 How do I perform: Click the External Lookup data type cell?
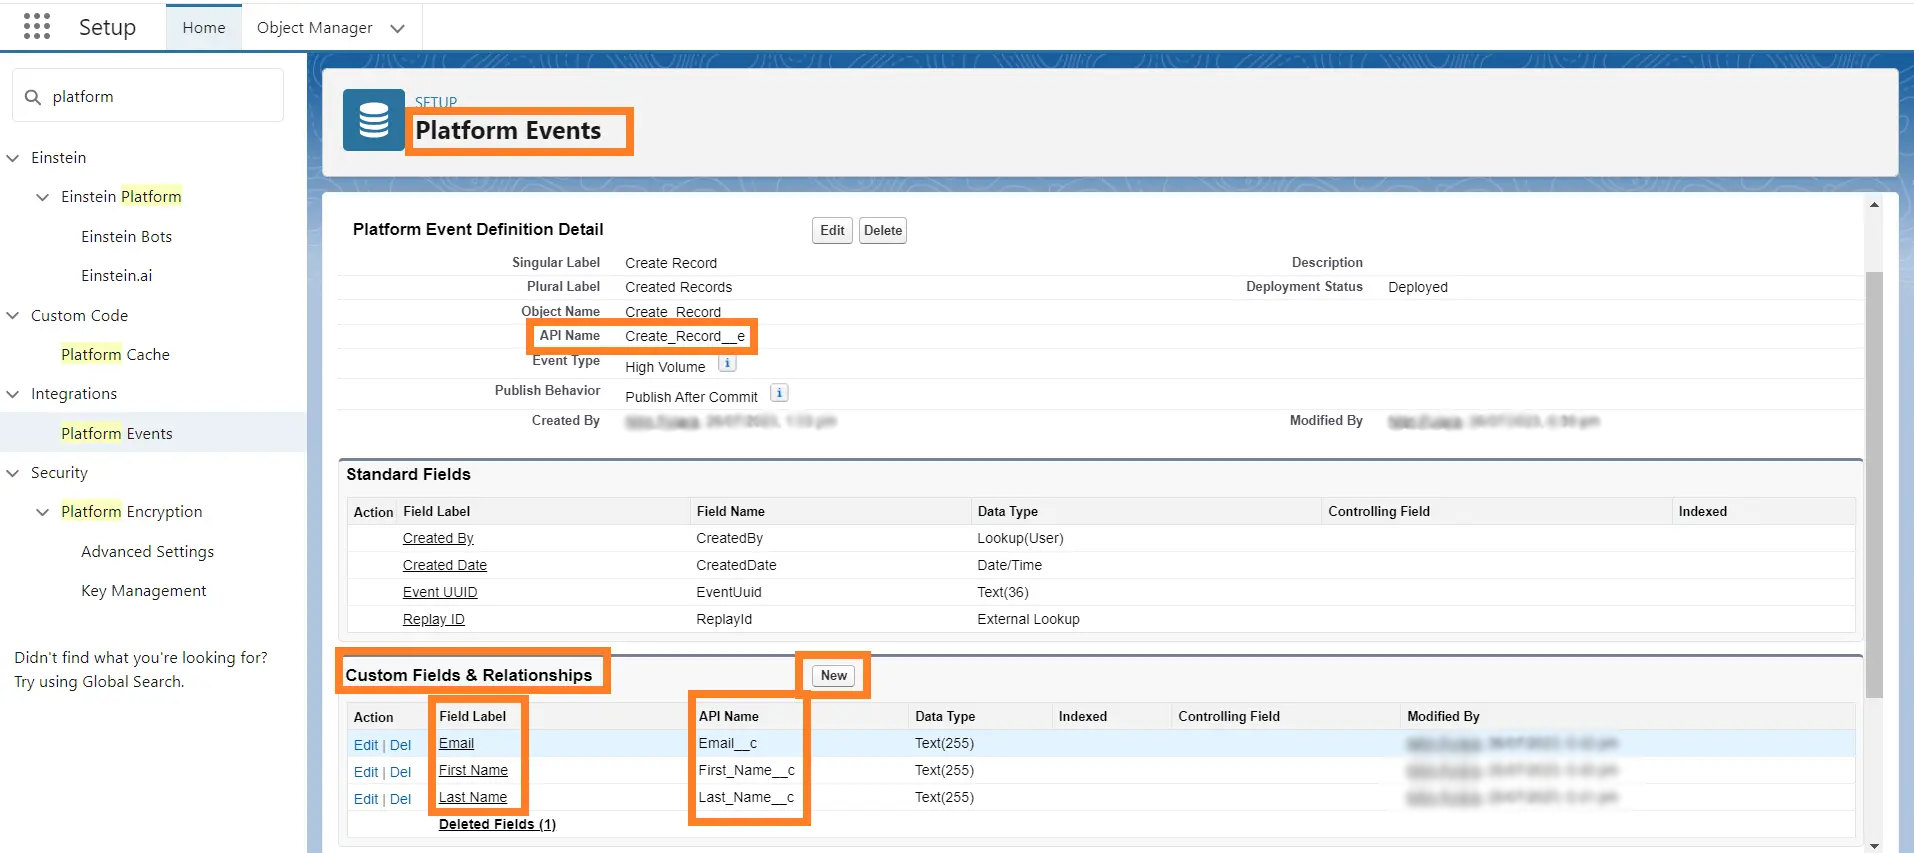pos(1028,620)
